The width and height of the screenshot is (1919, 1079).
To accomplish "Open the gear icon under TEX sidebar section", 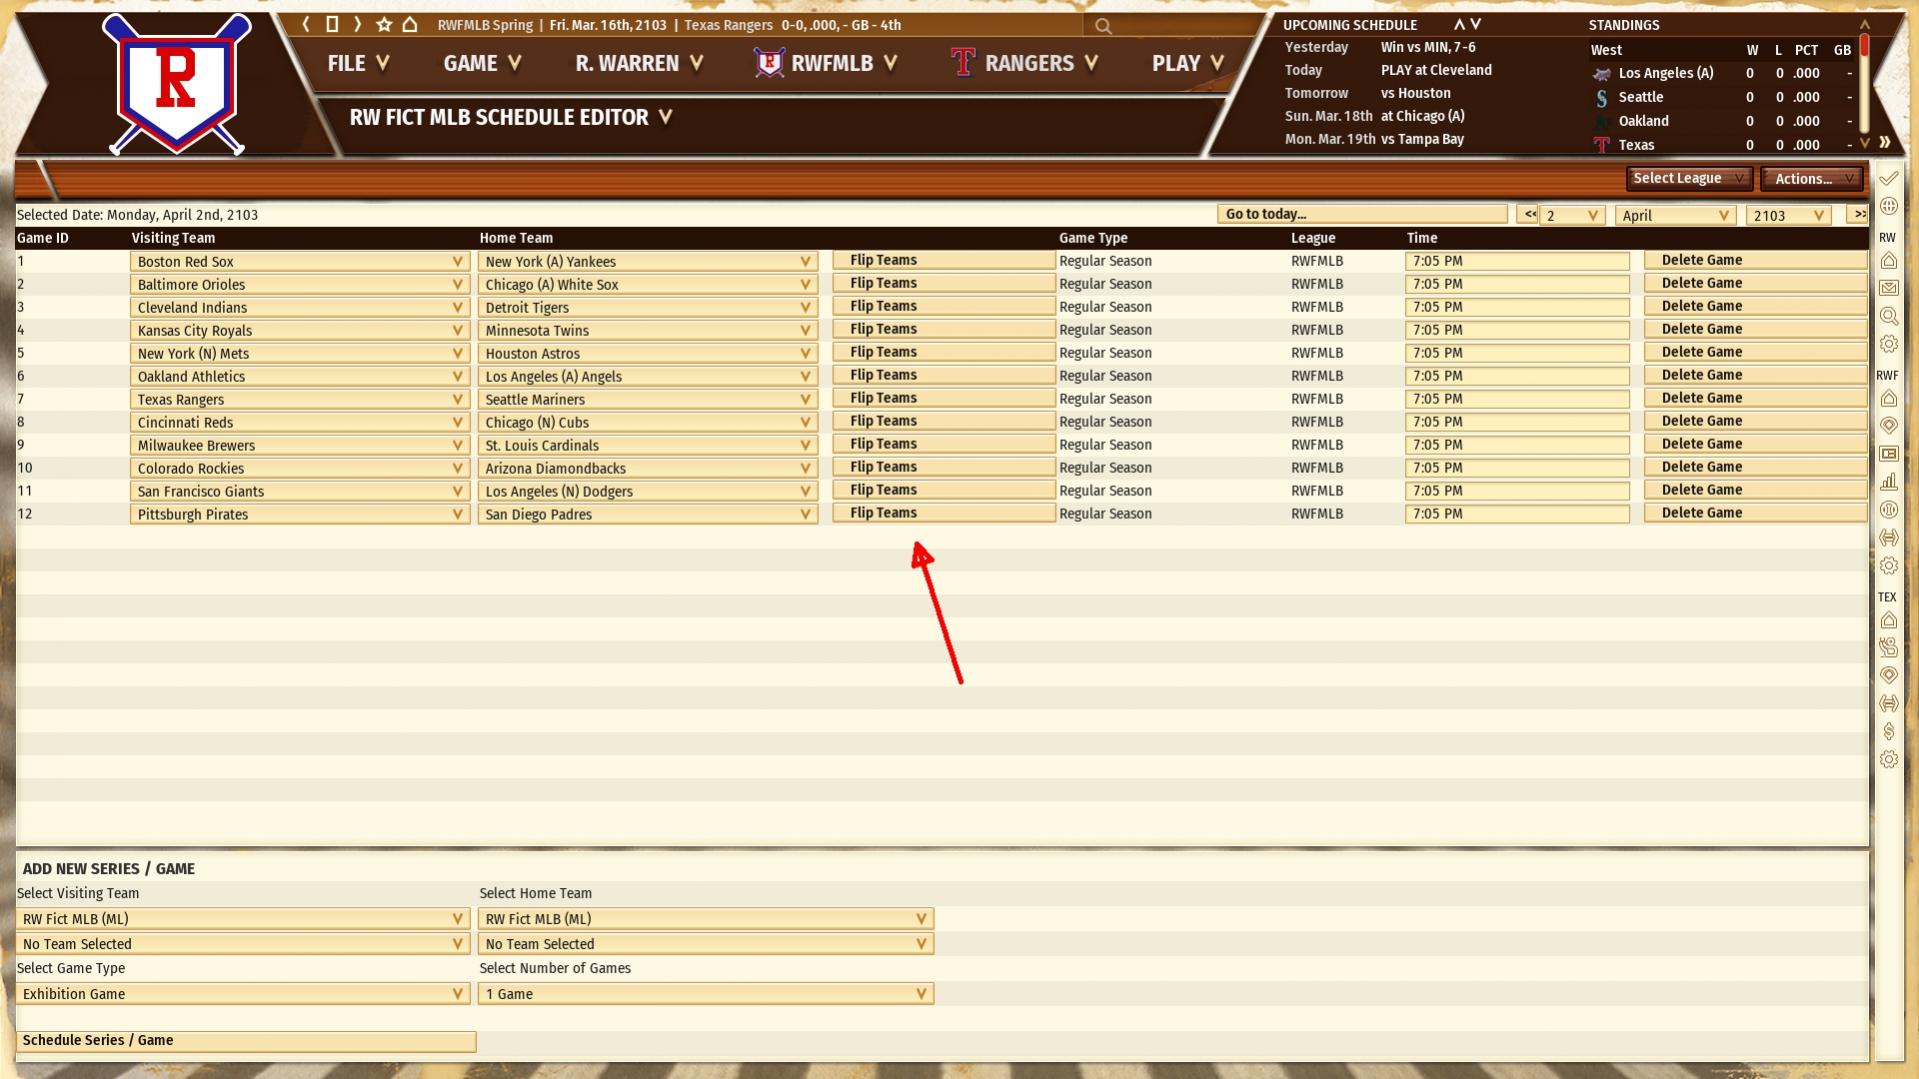I will coord(1888,760).
